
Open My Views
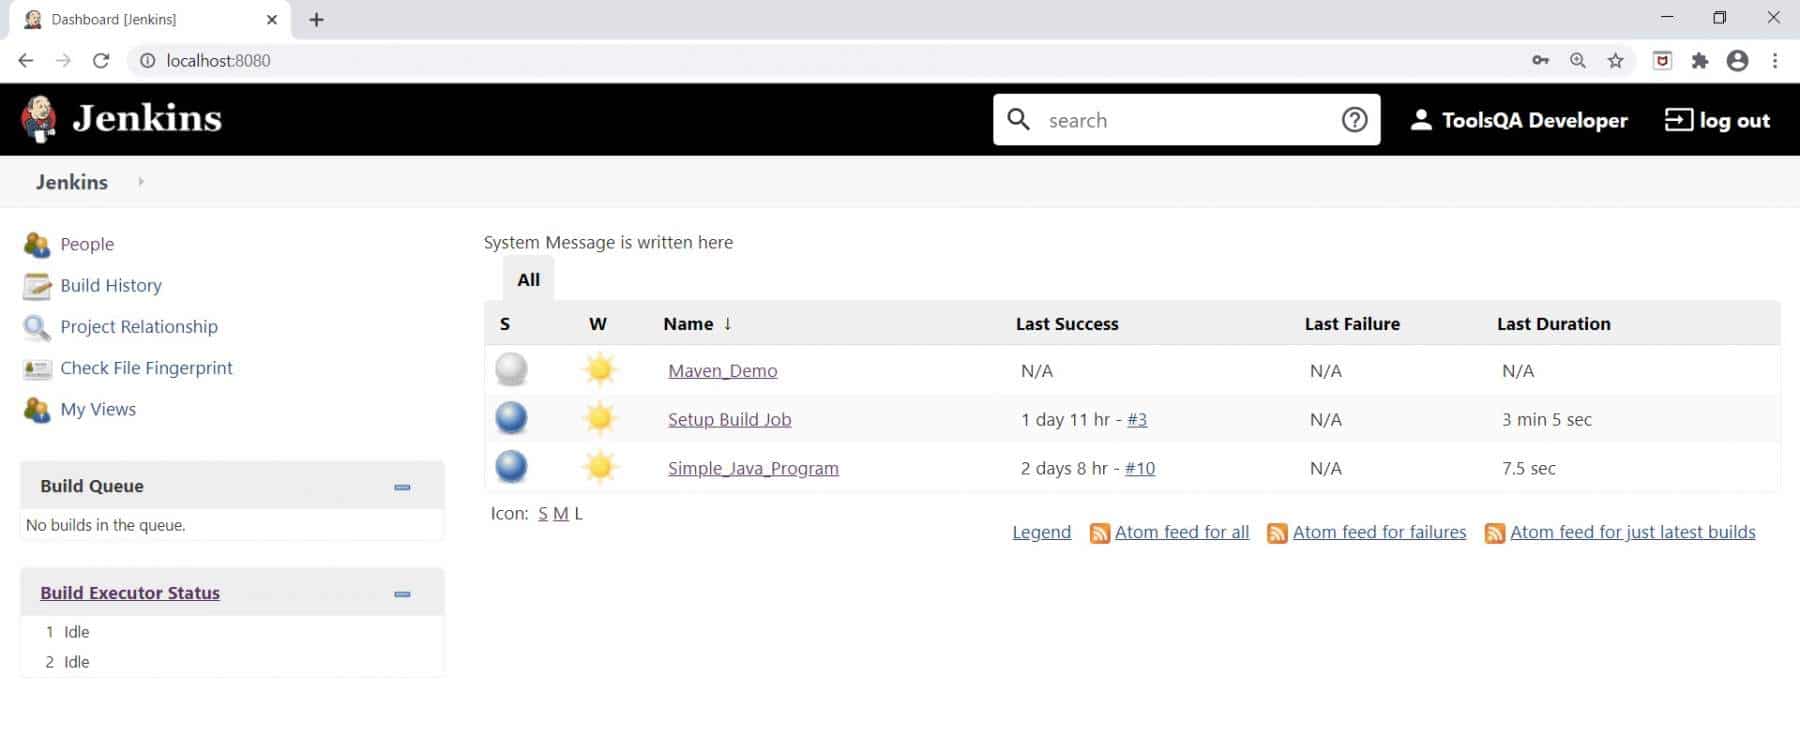(98, 410)
